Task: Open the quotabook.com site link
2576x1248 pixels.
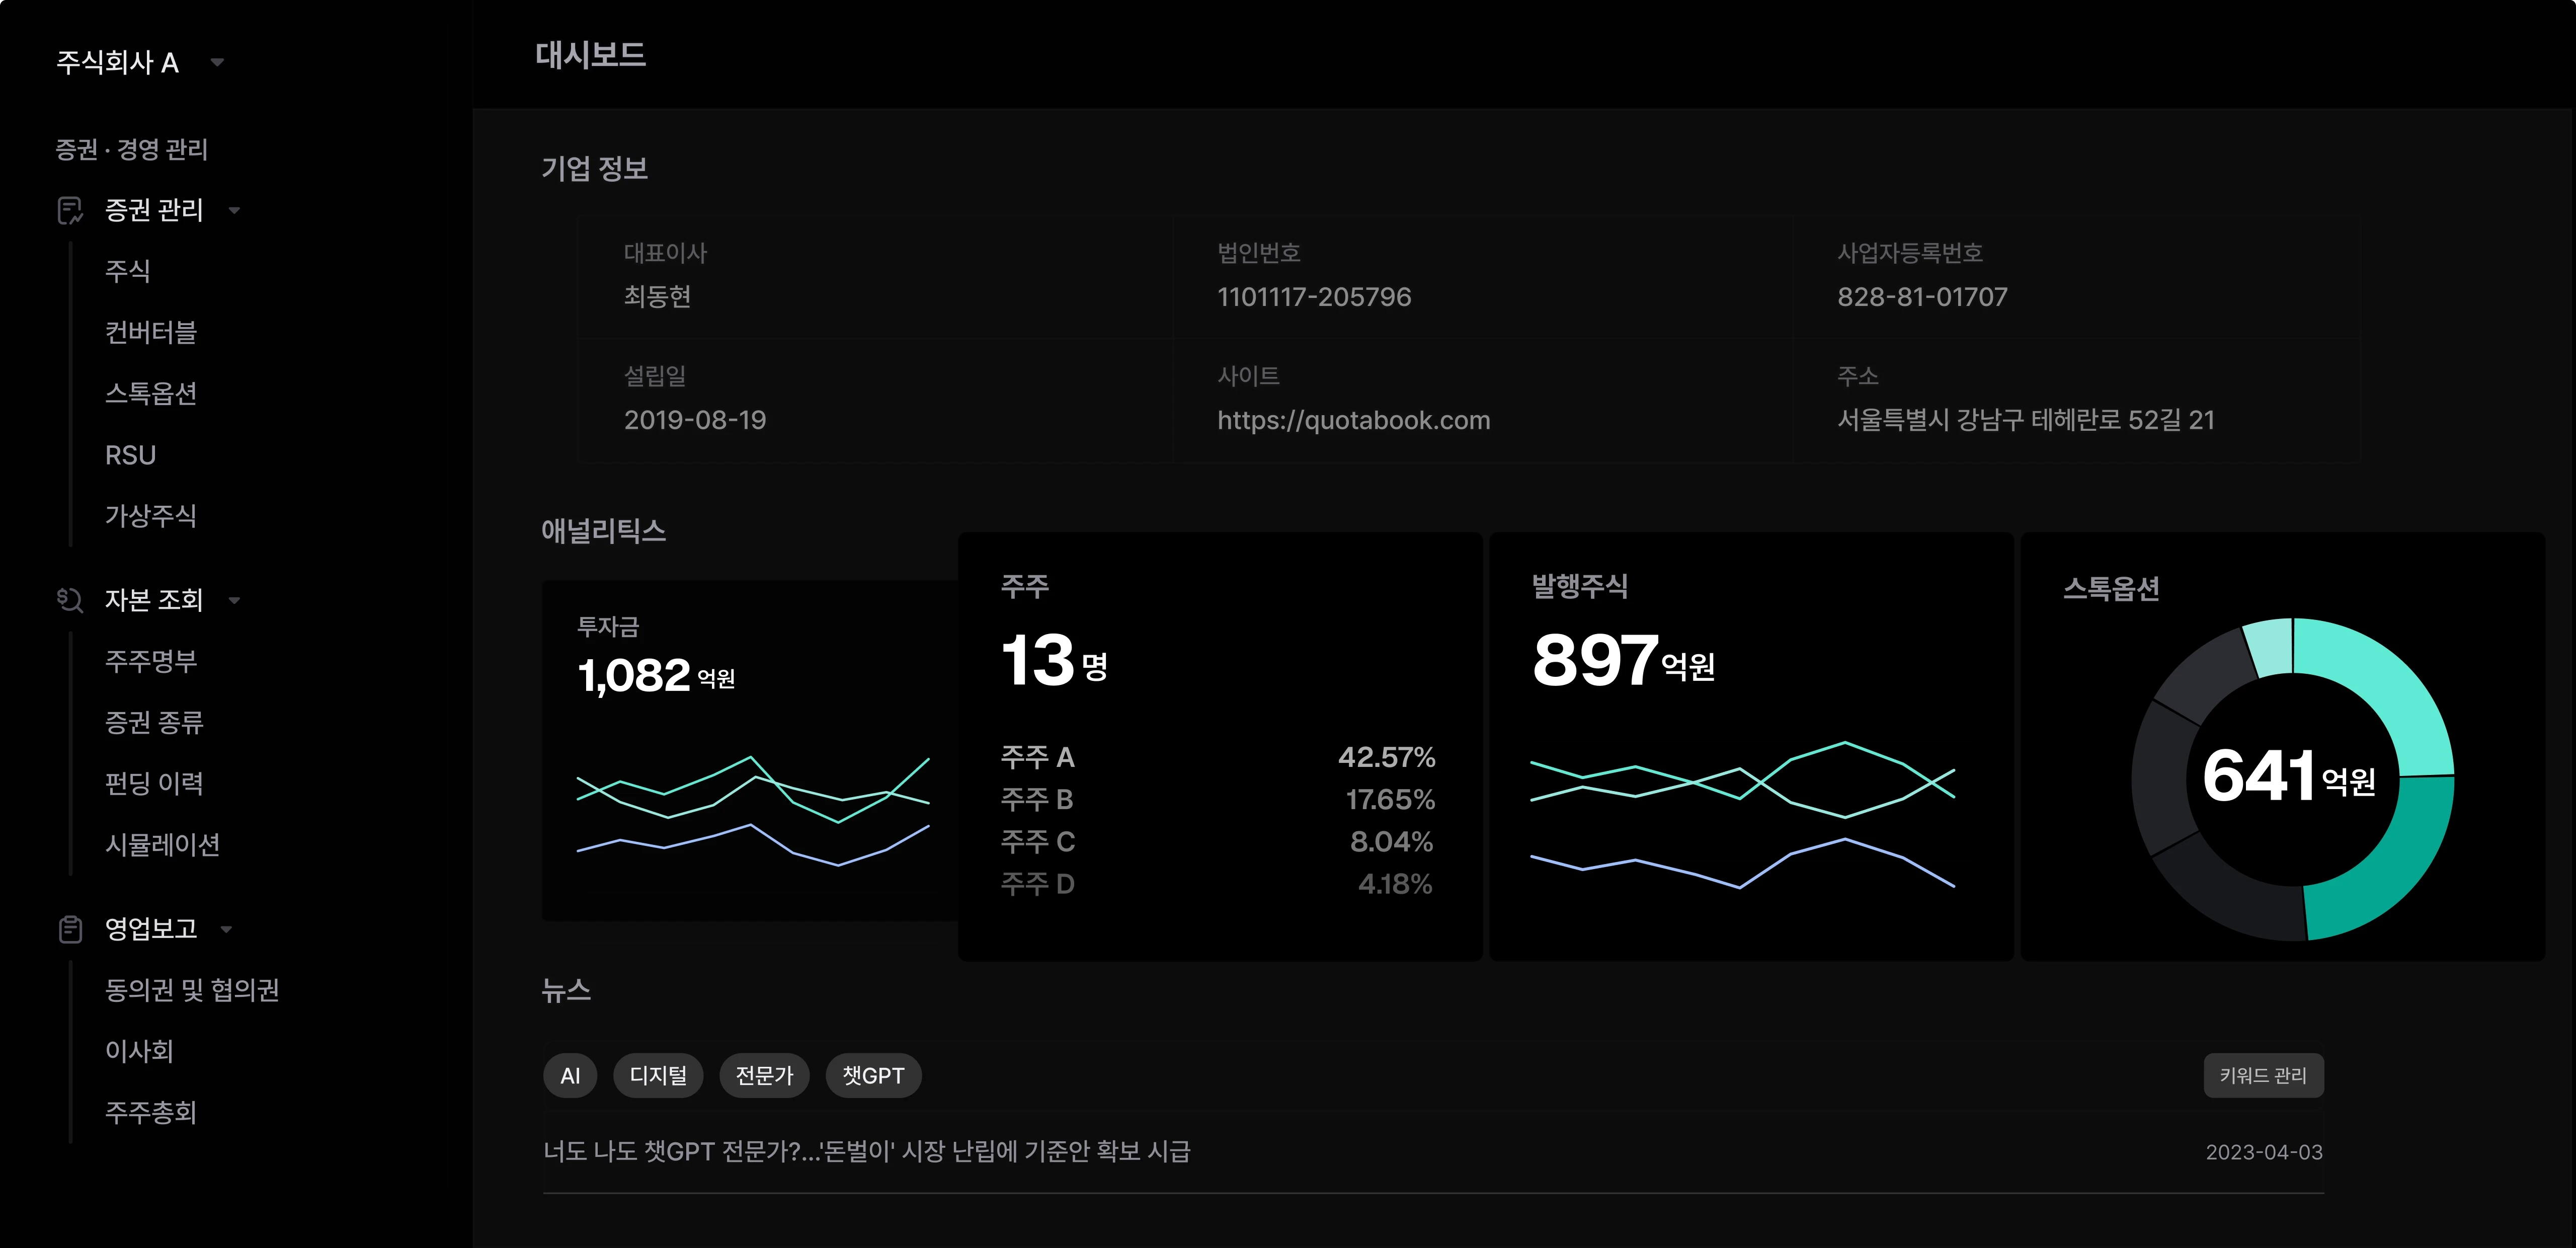Action: [x=1353, y=420]
